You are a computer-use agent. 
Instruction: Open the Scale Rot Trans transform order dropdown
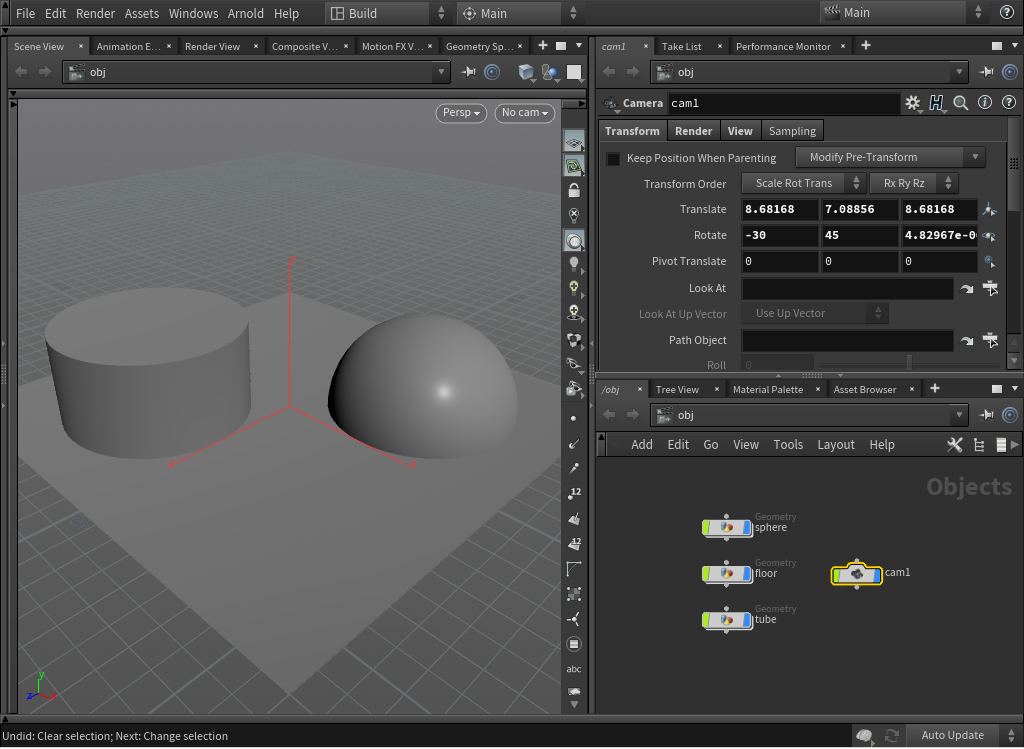(795, 183)
